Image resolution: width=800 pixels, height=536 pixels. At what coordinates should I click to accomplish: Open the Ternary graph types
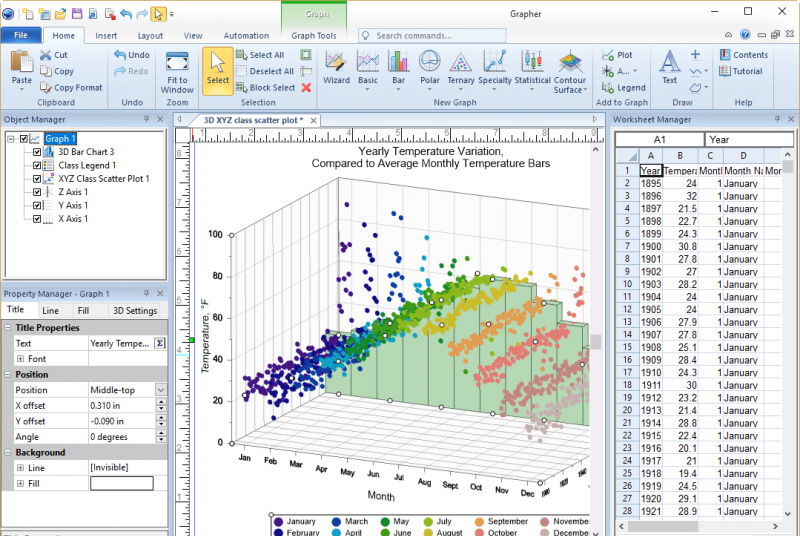(x=461, y=70)
